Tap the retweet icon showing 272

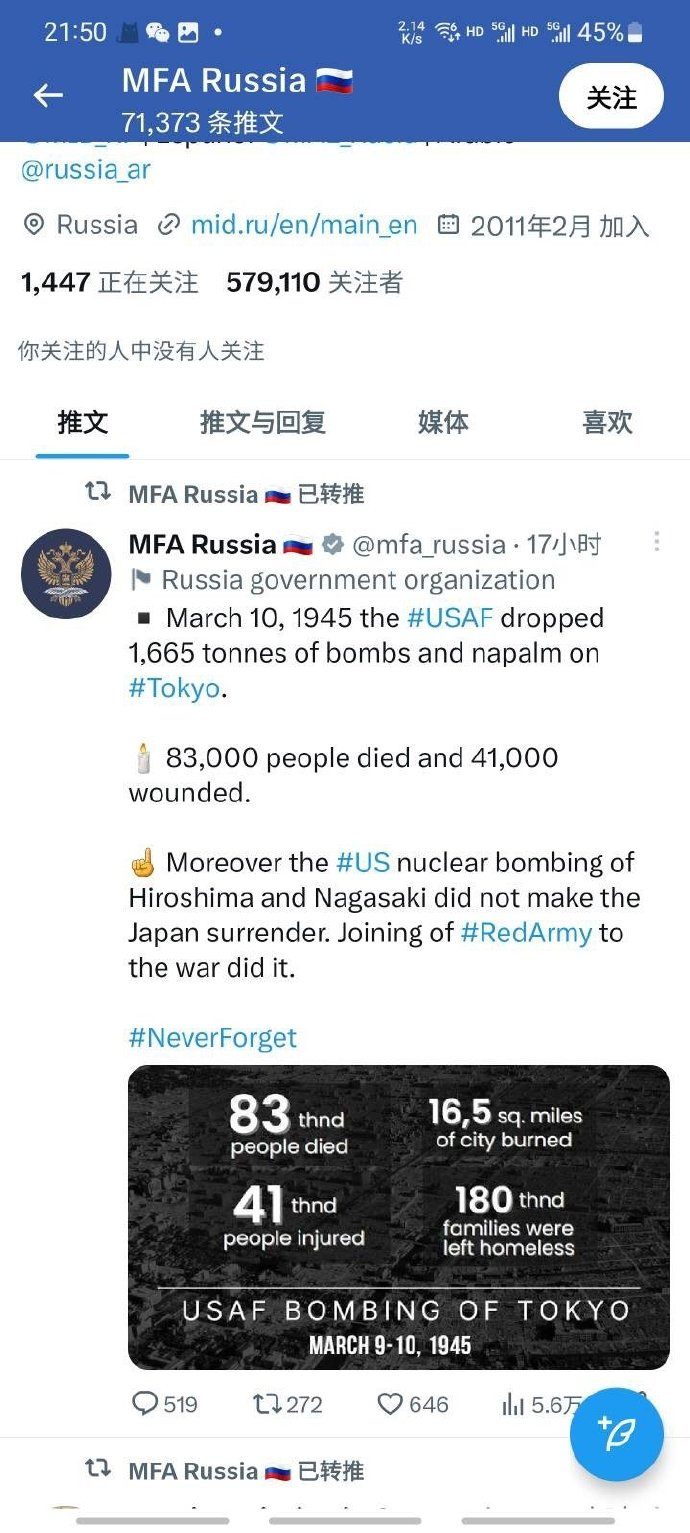tap(267, 1404)
